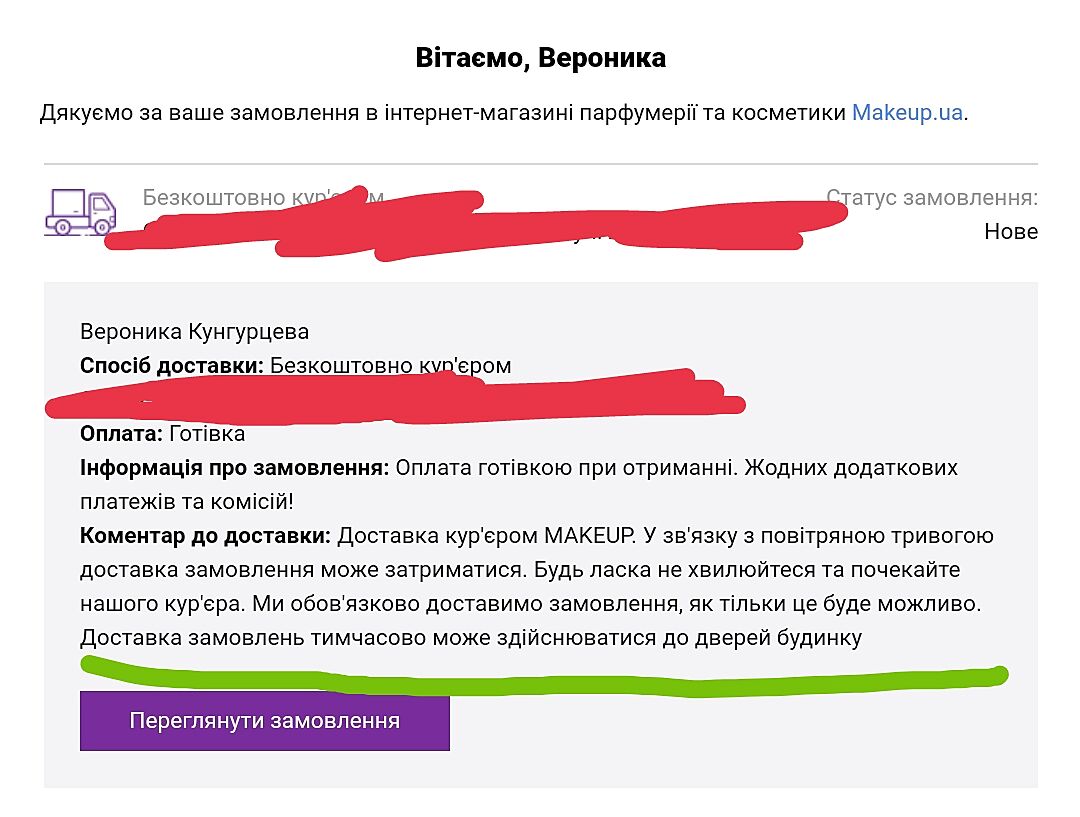Click the bold Коментар до доставки label
This screenshot has width=1080, height=817.
(x=205, y=535)
